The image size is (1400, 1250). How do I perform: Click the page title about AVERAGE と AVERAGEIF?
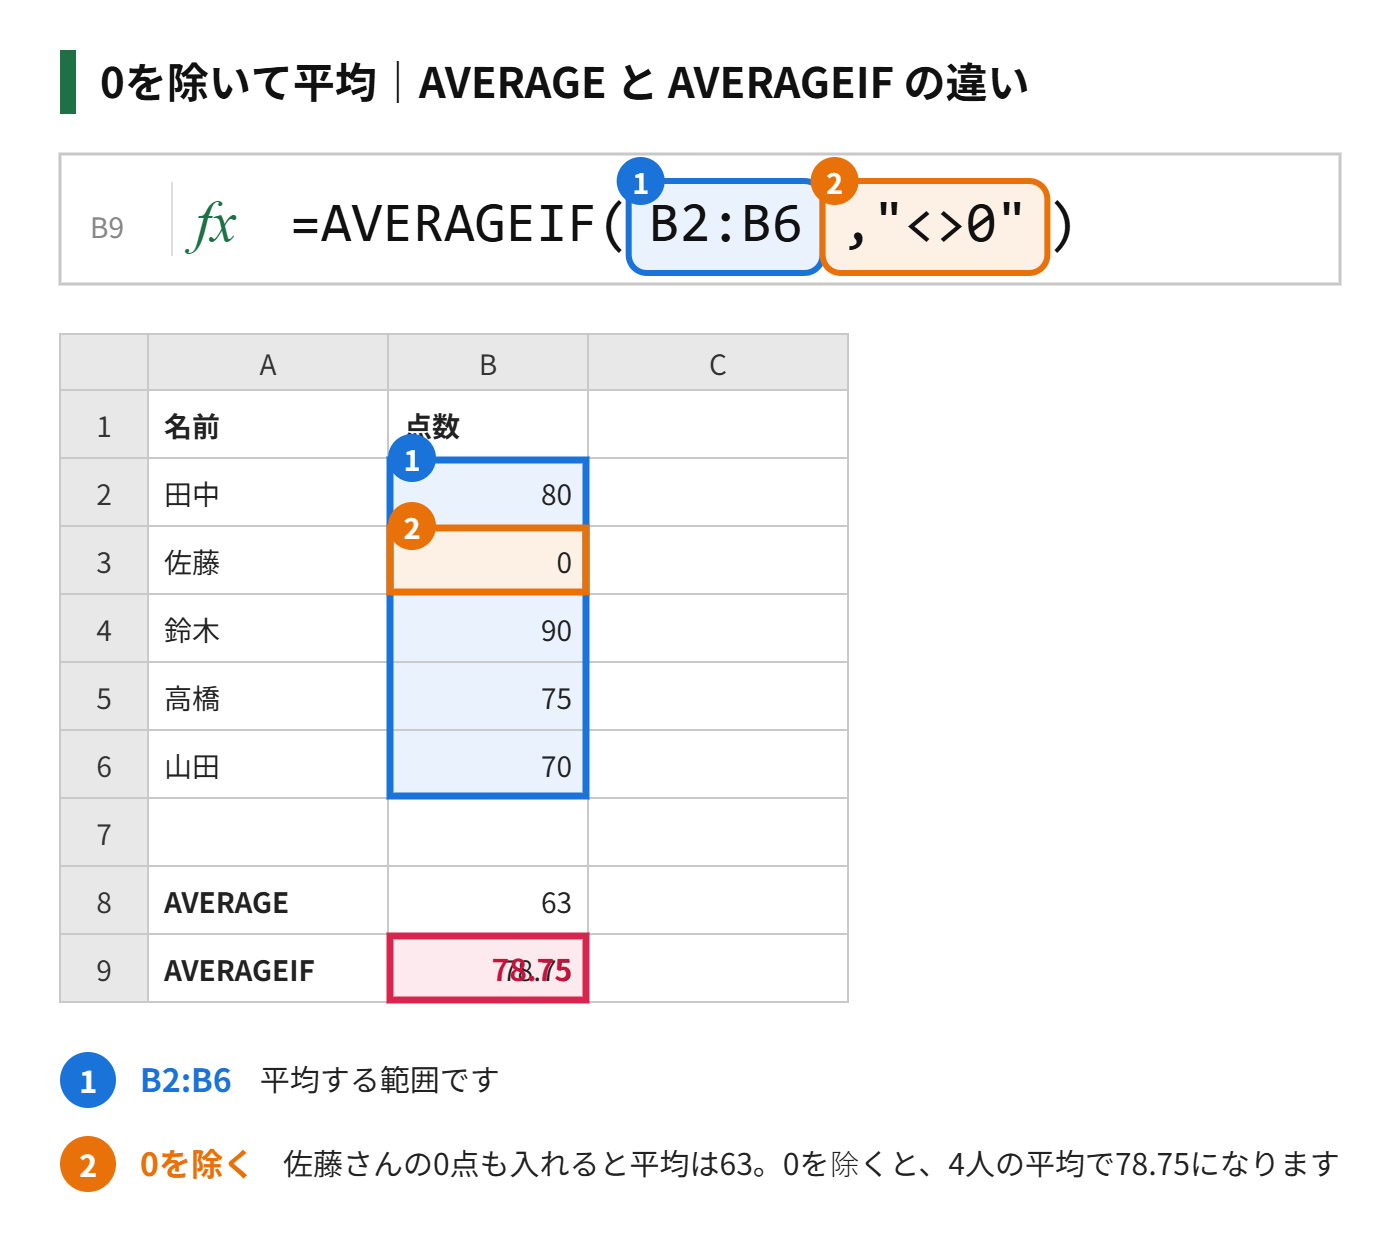564,82
